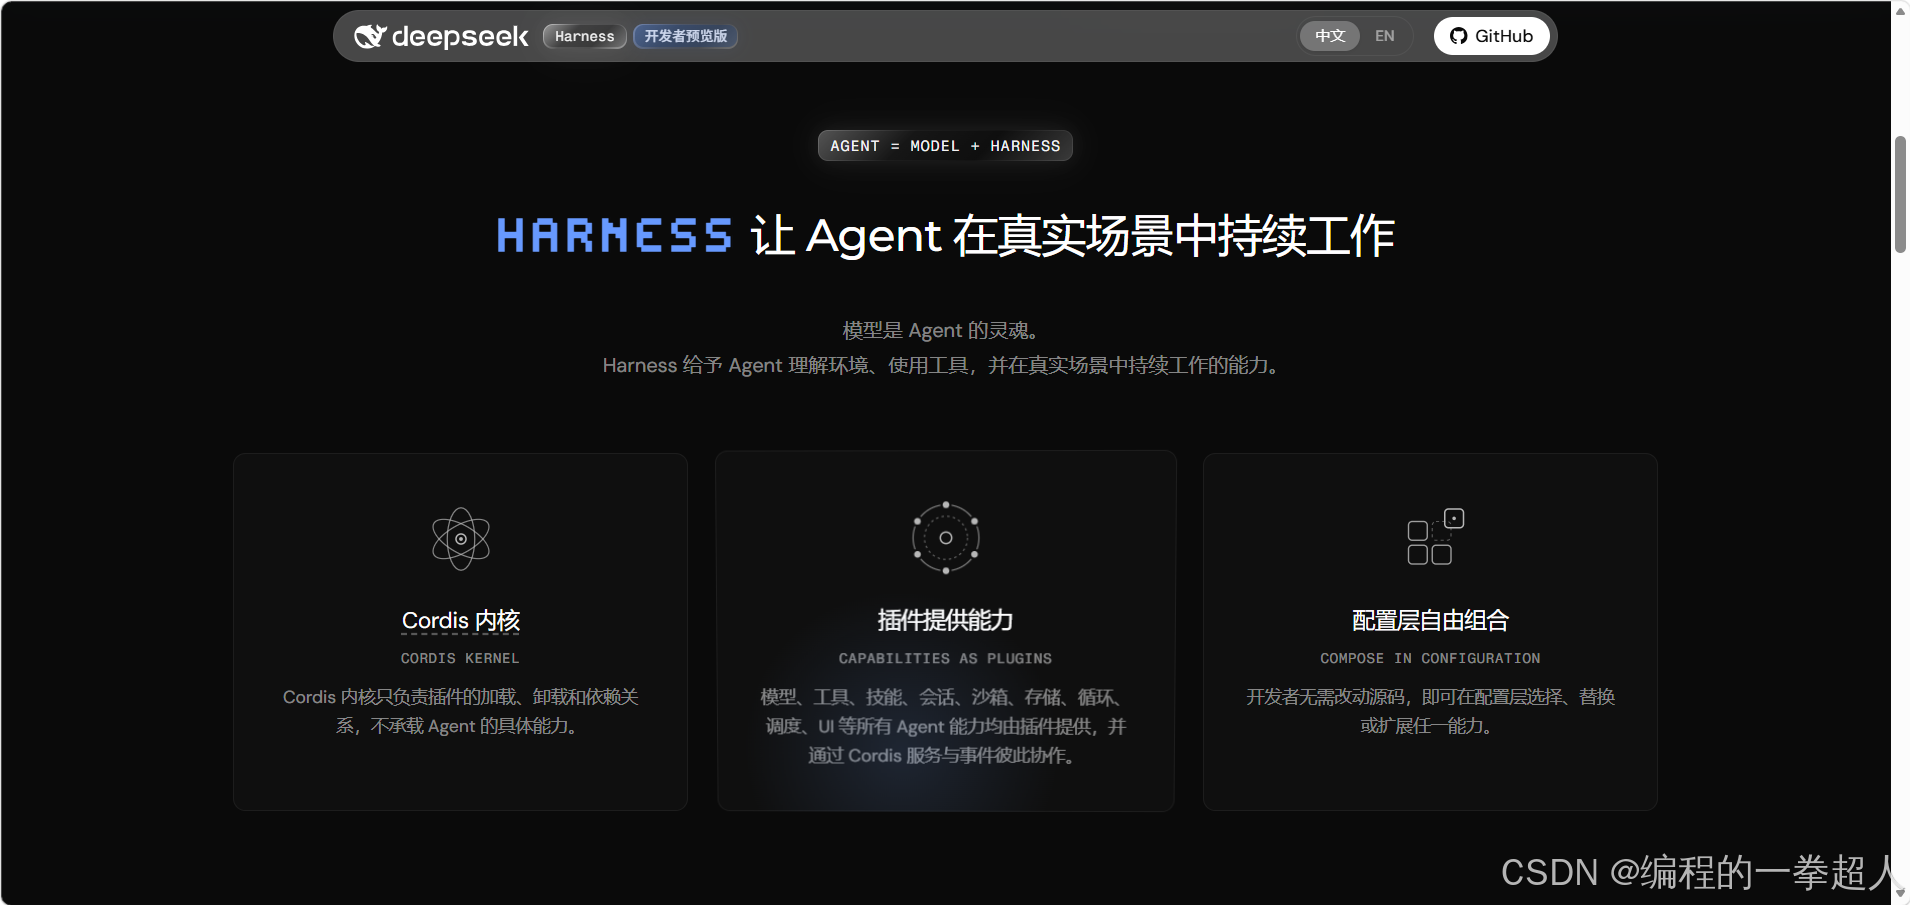
Task: Click the COMPOSE IN CONFIGURATION subtitle
Action: tap(1430, 658)
